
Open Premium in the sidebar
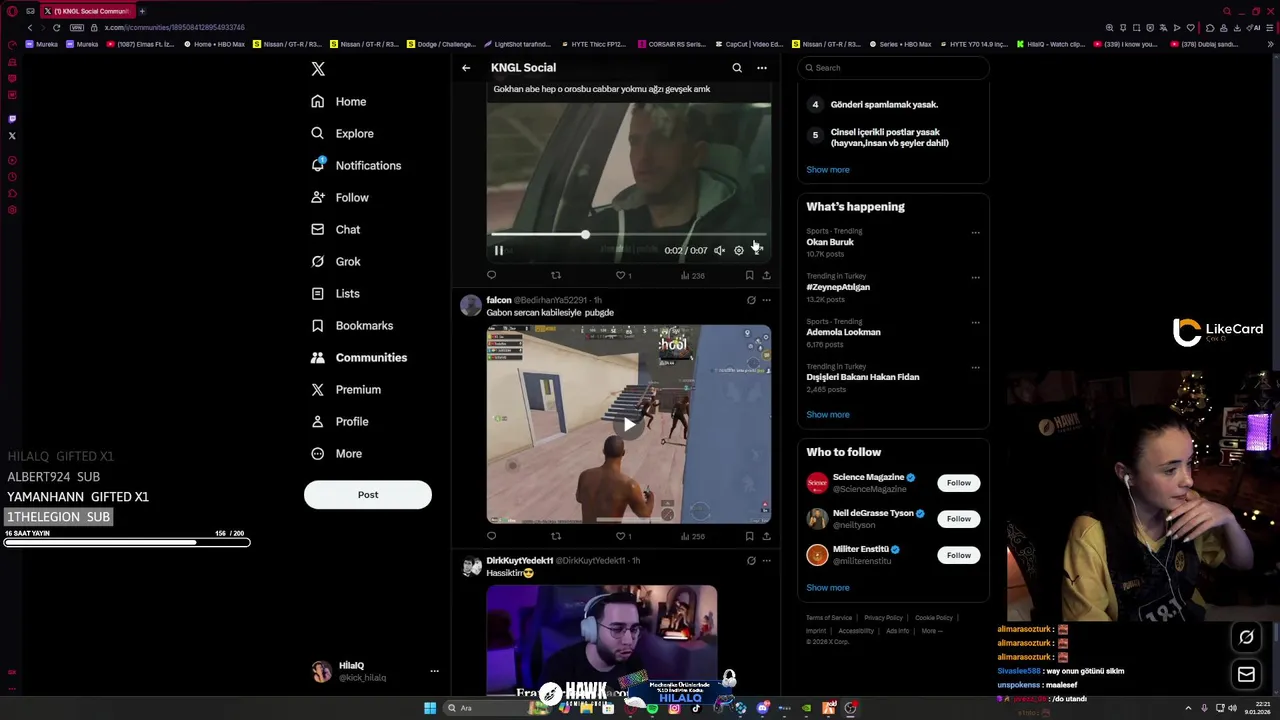346,390
